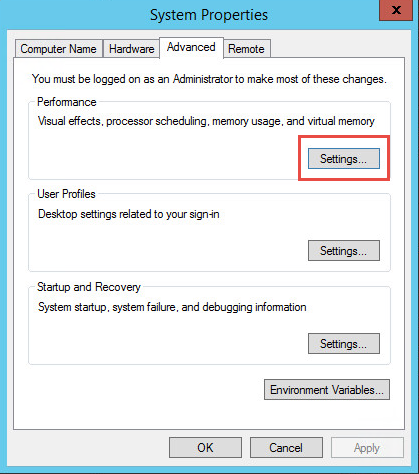The image size is (419, 474).
Task: Click the greyed-out Apply button
Action: [x=367, y=448]
